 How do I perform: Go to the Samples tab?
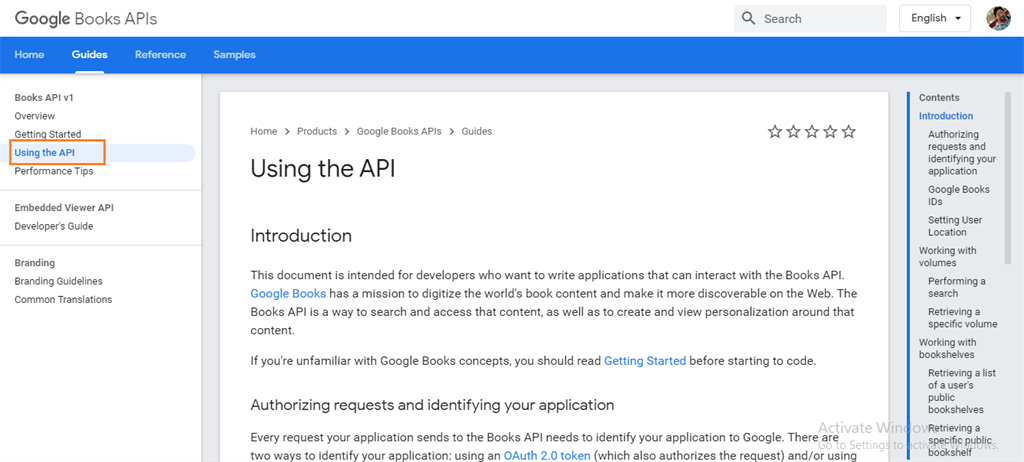pyautogui.click(x=234, y=55)
